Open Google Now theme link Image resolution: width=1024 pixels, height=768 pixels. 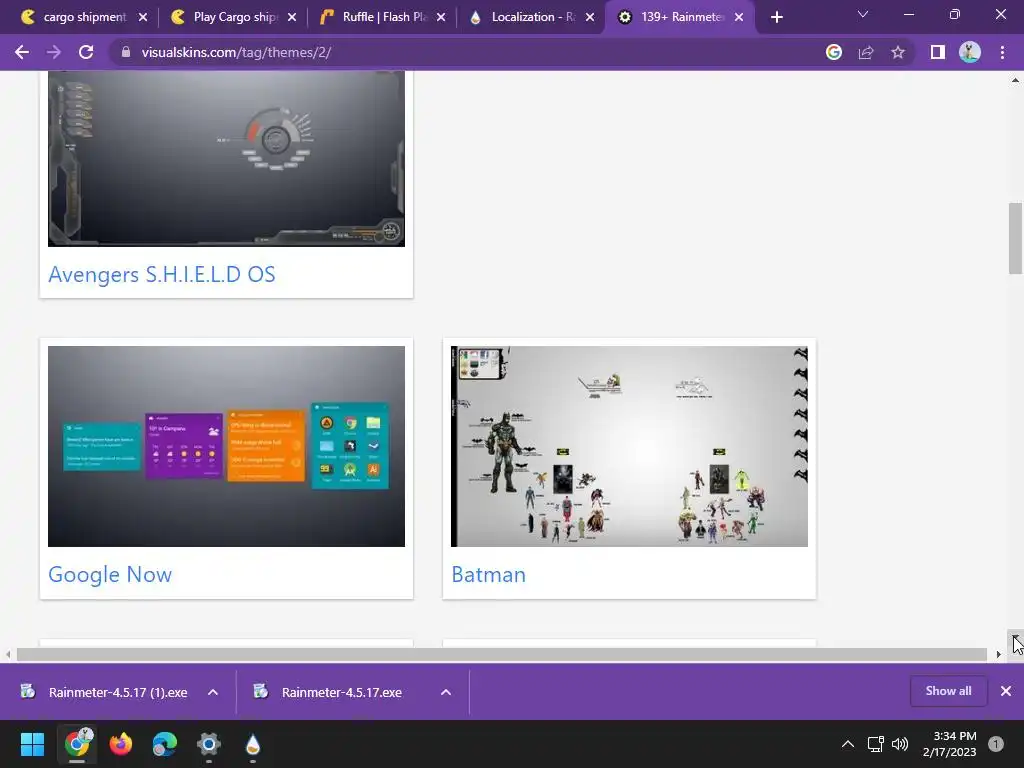pos(110,575)
